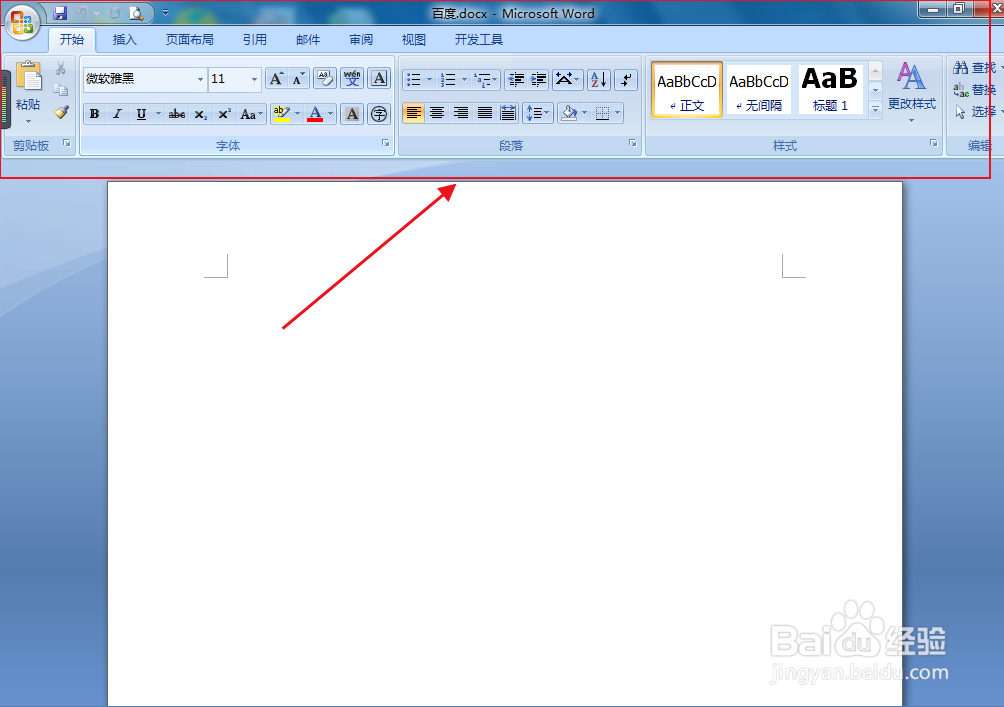Cut selection with scissors icon

(x=61, y=68)
